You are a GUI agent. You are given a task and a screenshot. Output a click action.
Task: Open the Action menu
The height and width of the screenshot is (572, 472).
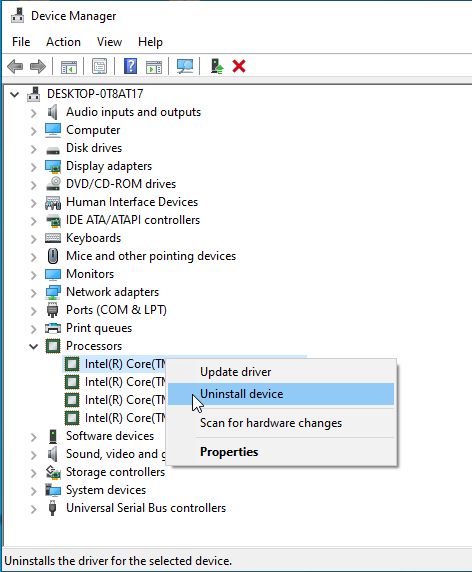click(x=63, y=42)
